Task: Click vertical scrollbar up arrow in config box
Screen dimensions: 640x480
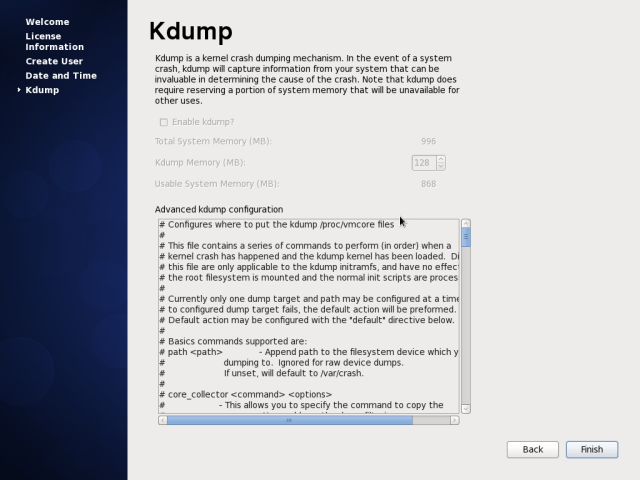Action: (465, 224)
